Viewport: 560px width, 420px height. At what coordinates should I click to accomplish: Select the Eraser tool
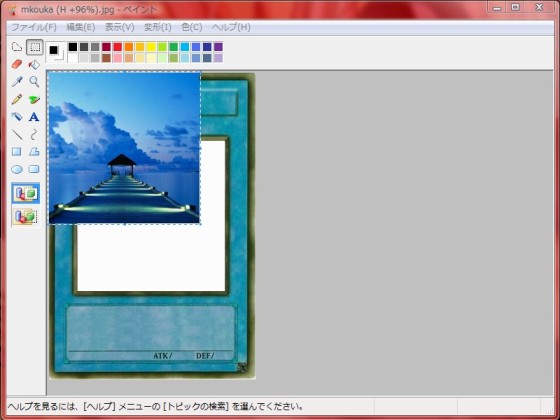[17, 65]
